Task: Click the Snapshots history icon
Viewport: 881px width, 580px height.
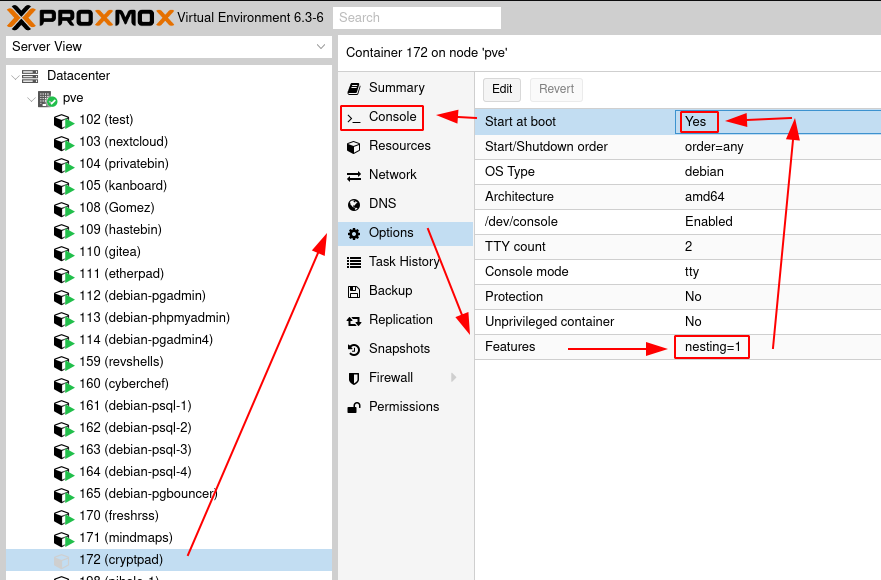Action: (353, 350)
